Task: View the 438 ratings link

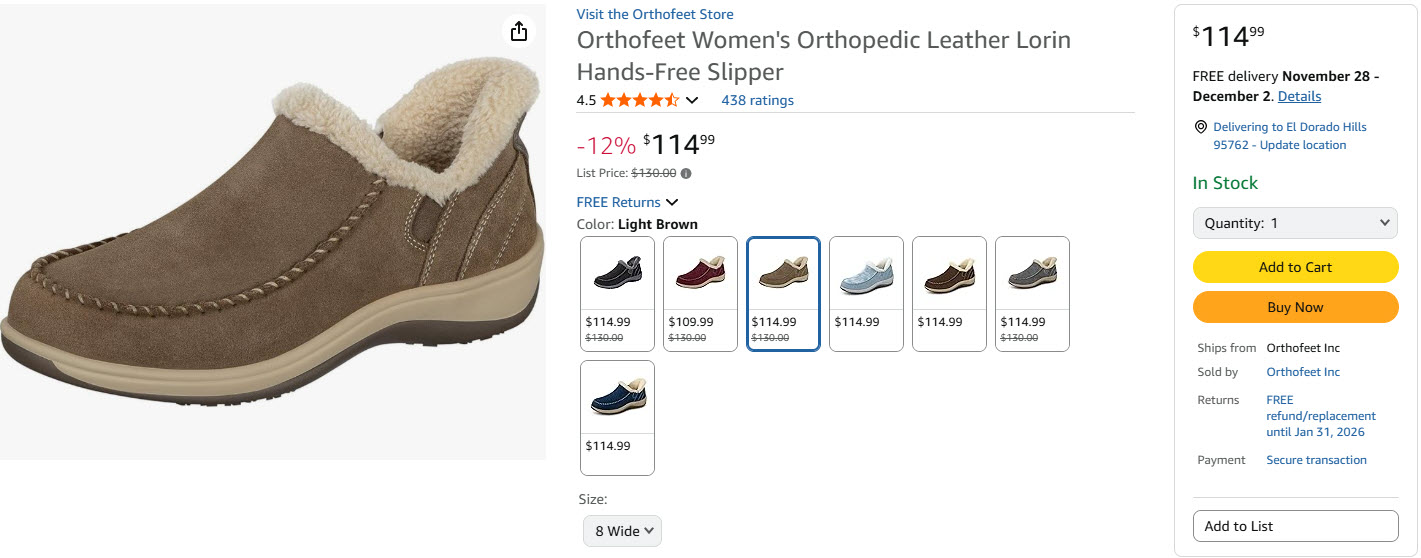Action: pos(757,100)
